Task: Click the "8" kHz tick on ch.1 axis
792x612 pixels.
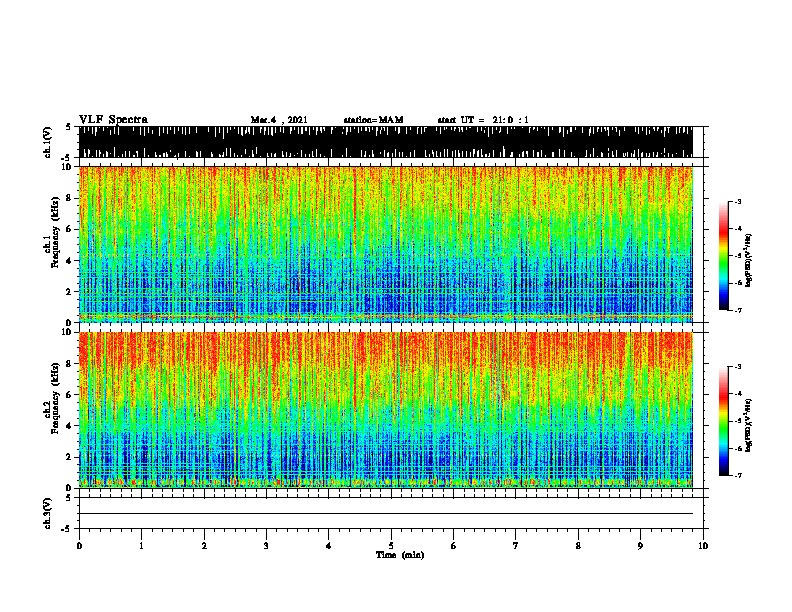Action: (71, 198)
